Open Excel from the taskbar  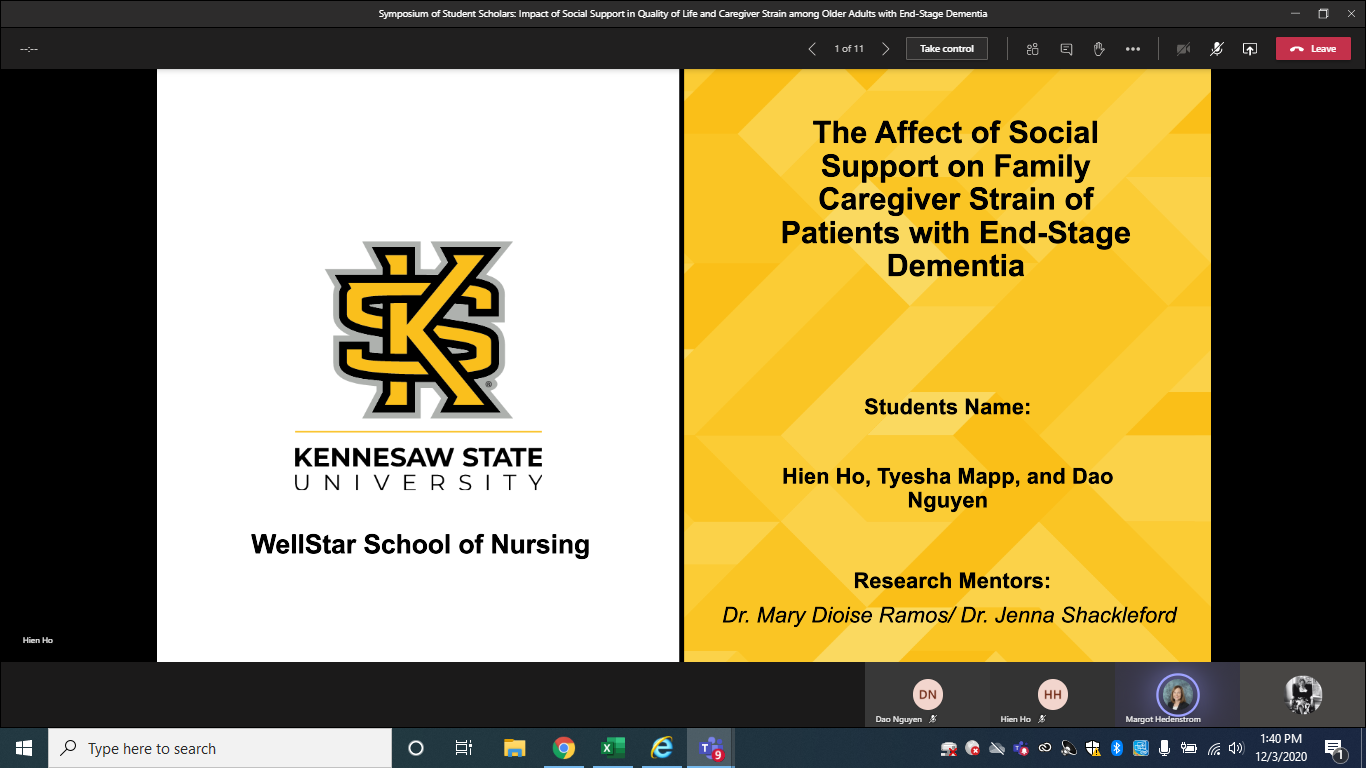pos(612,748)
